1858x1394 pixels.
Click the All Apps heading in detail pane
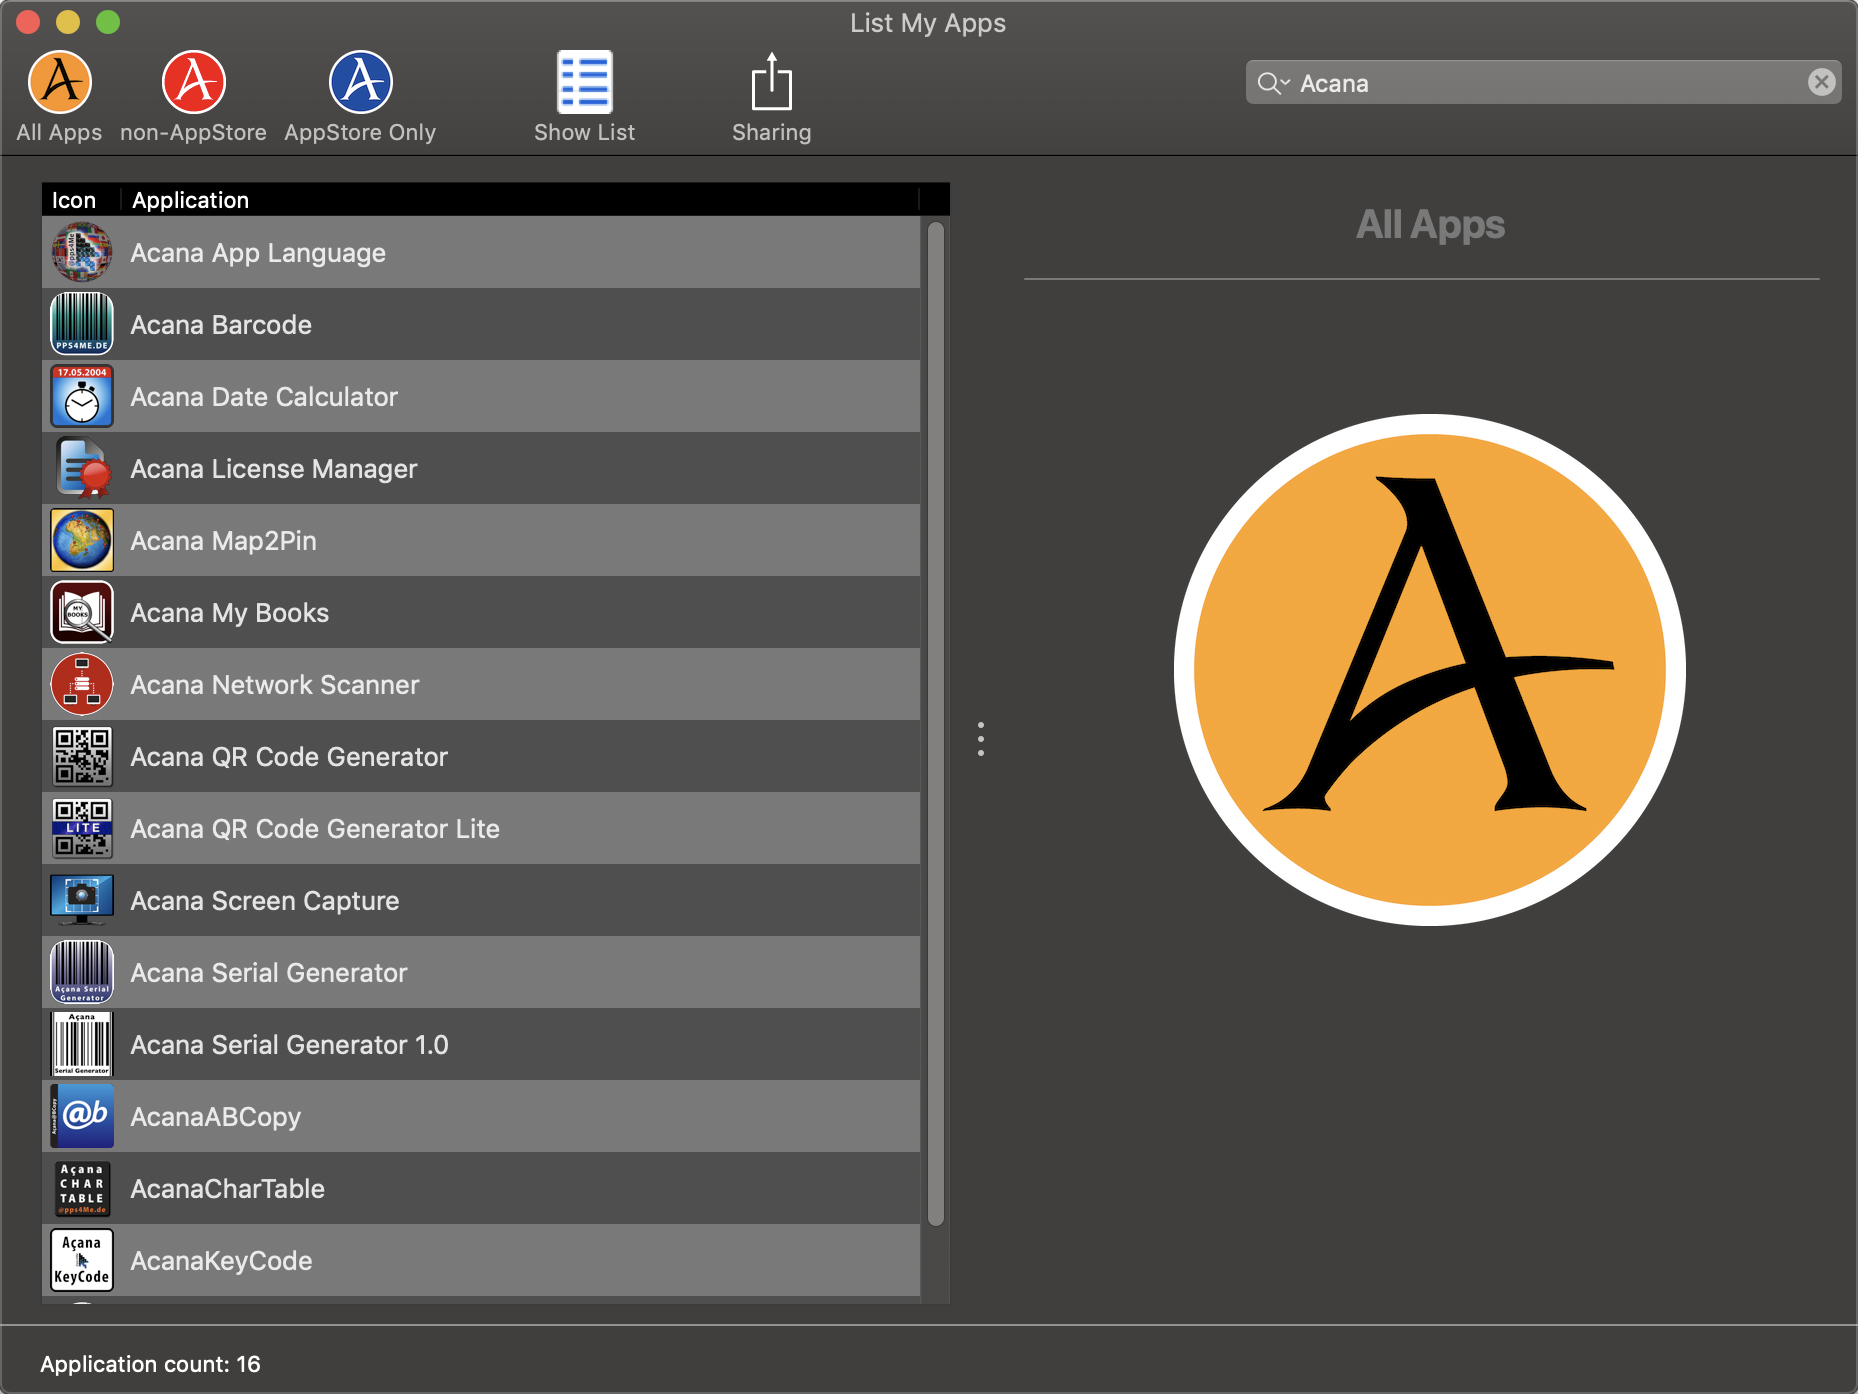(1430, 225)
